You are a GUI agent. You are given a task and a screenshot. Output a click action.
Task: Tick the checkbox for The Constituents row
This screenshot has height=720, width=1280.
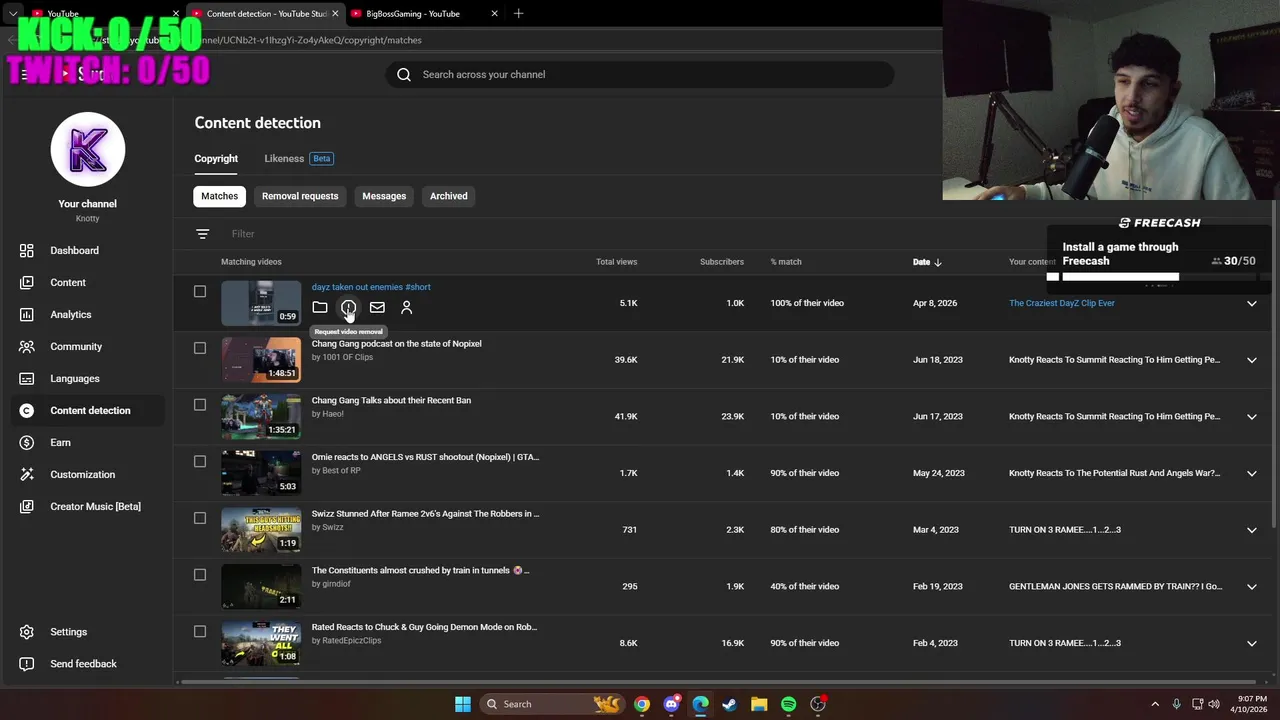[x=200, y=575]
